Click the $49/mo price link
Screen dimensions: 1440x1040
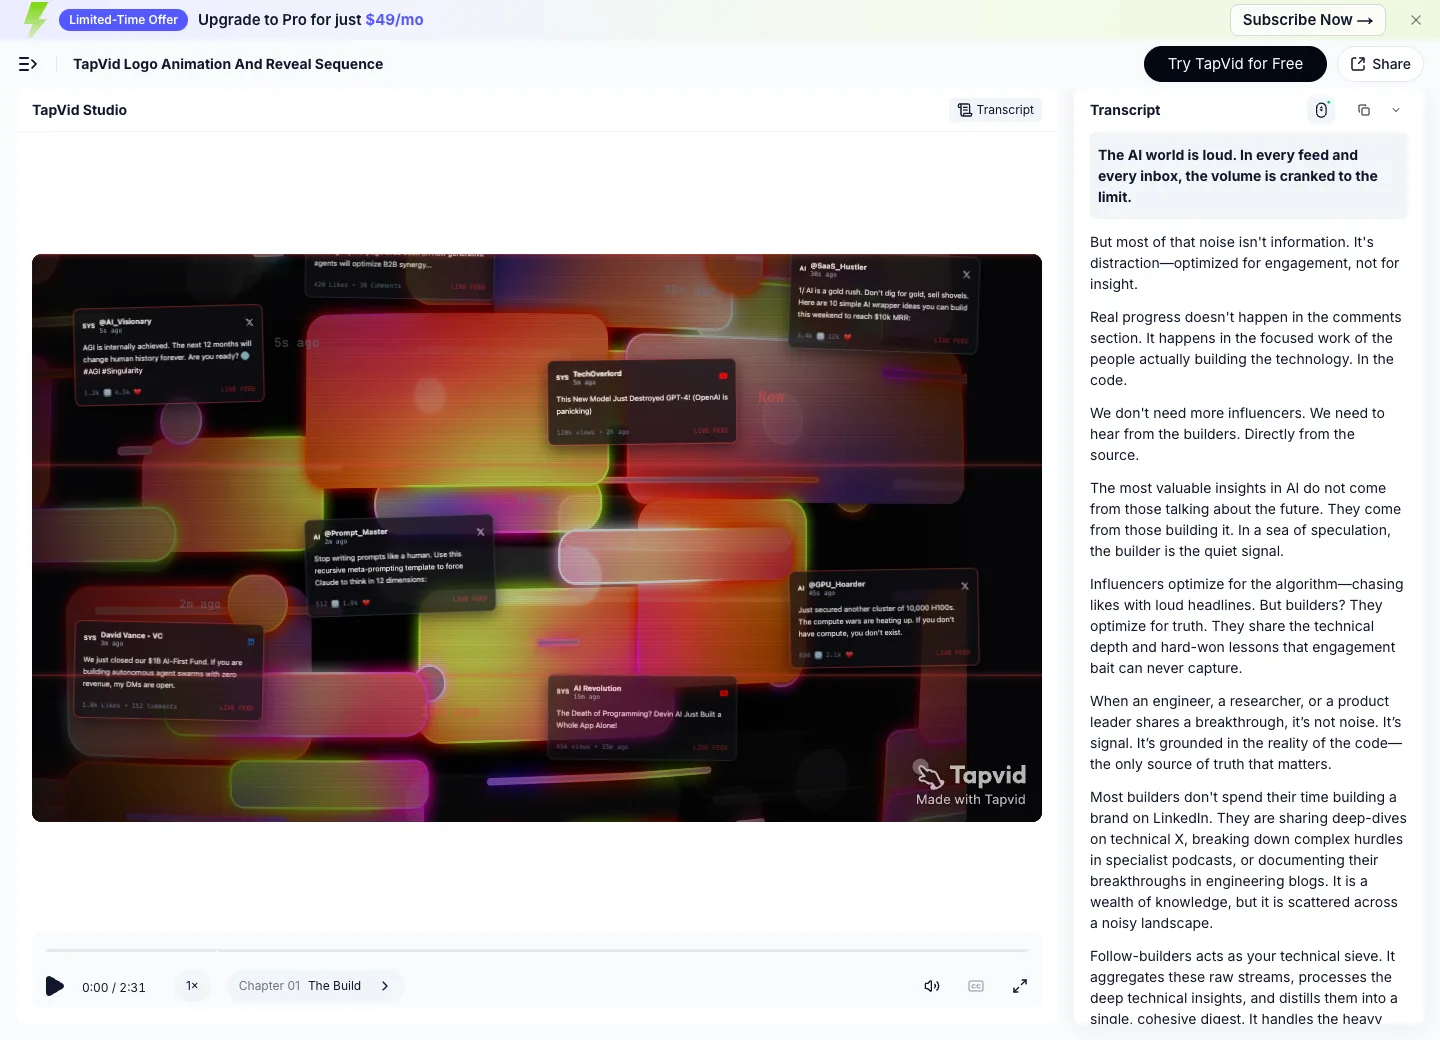394,20
